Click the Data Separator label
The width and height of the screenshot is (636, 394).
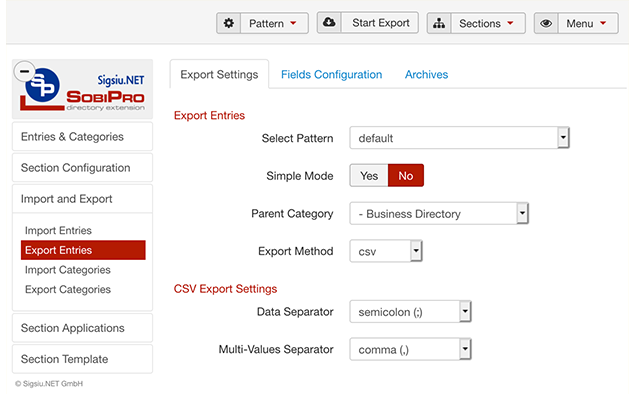(x=295, y=312)
